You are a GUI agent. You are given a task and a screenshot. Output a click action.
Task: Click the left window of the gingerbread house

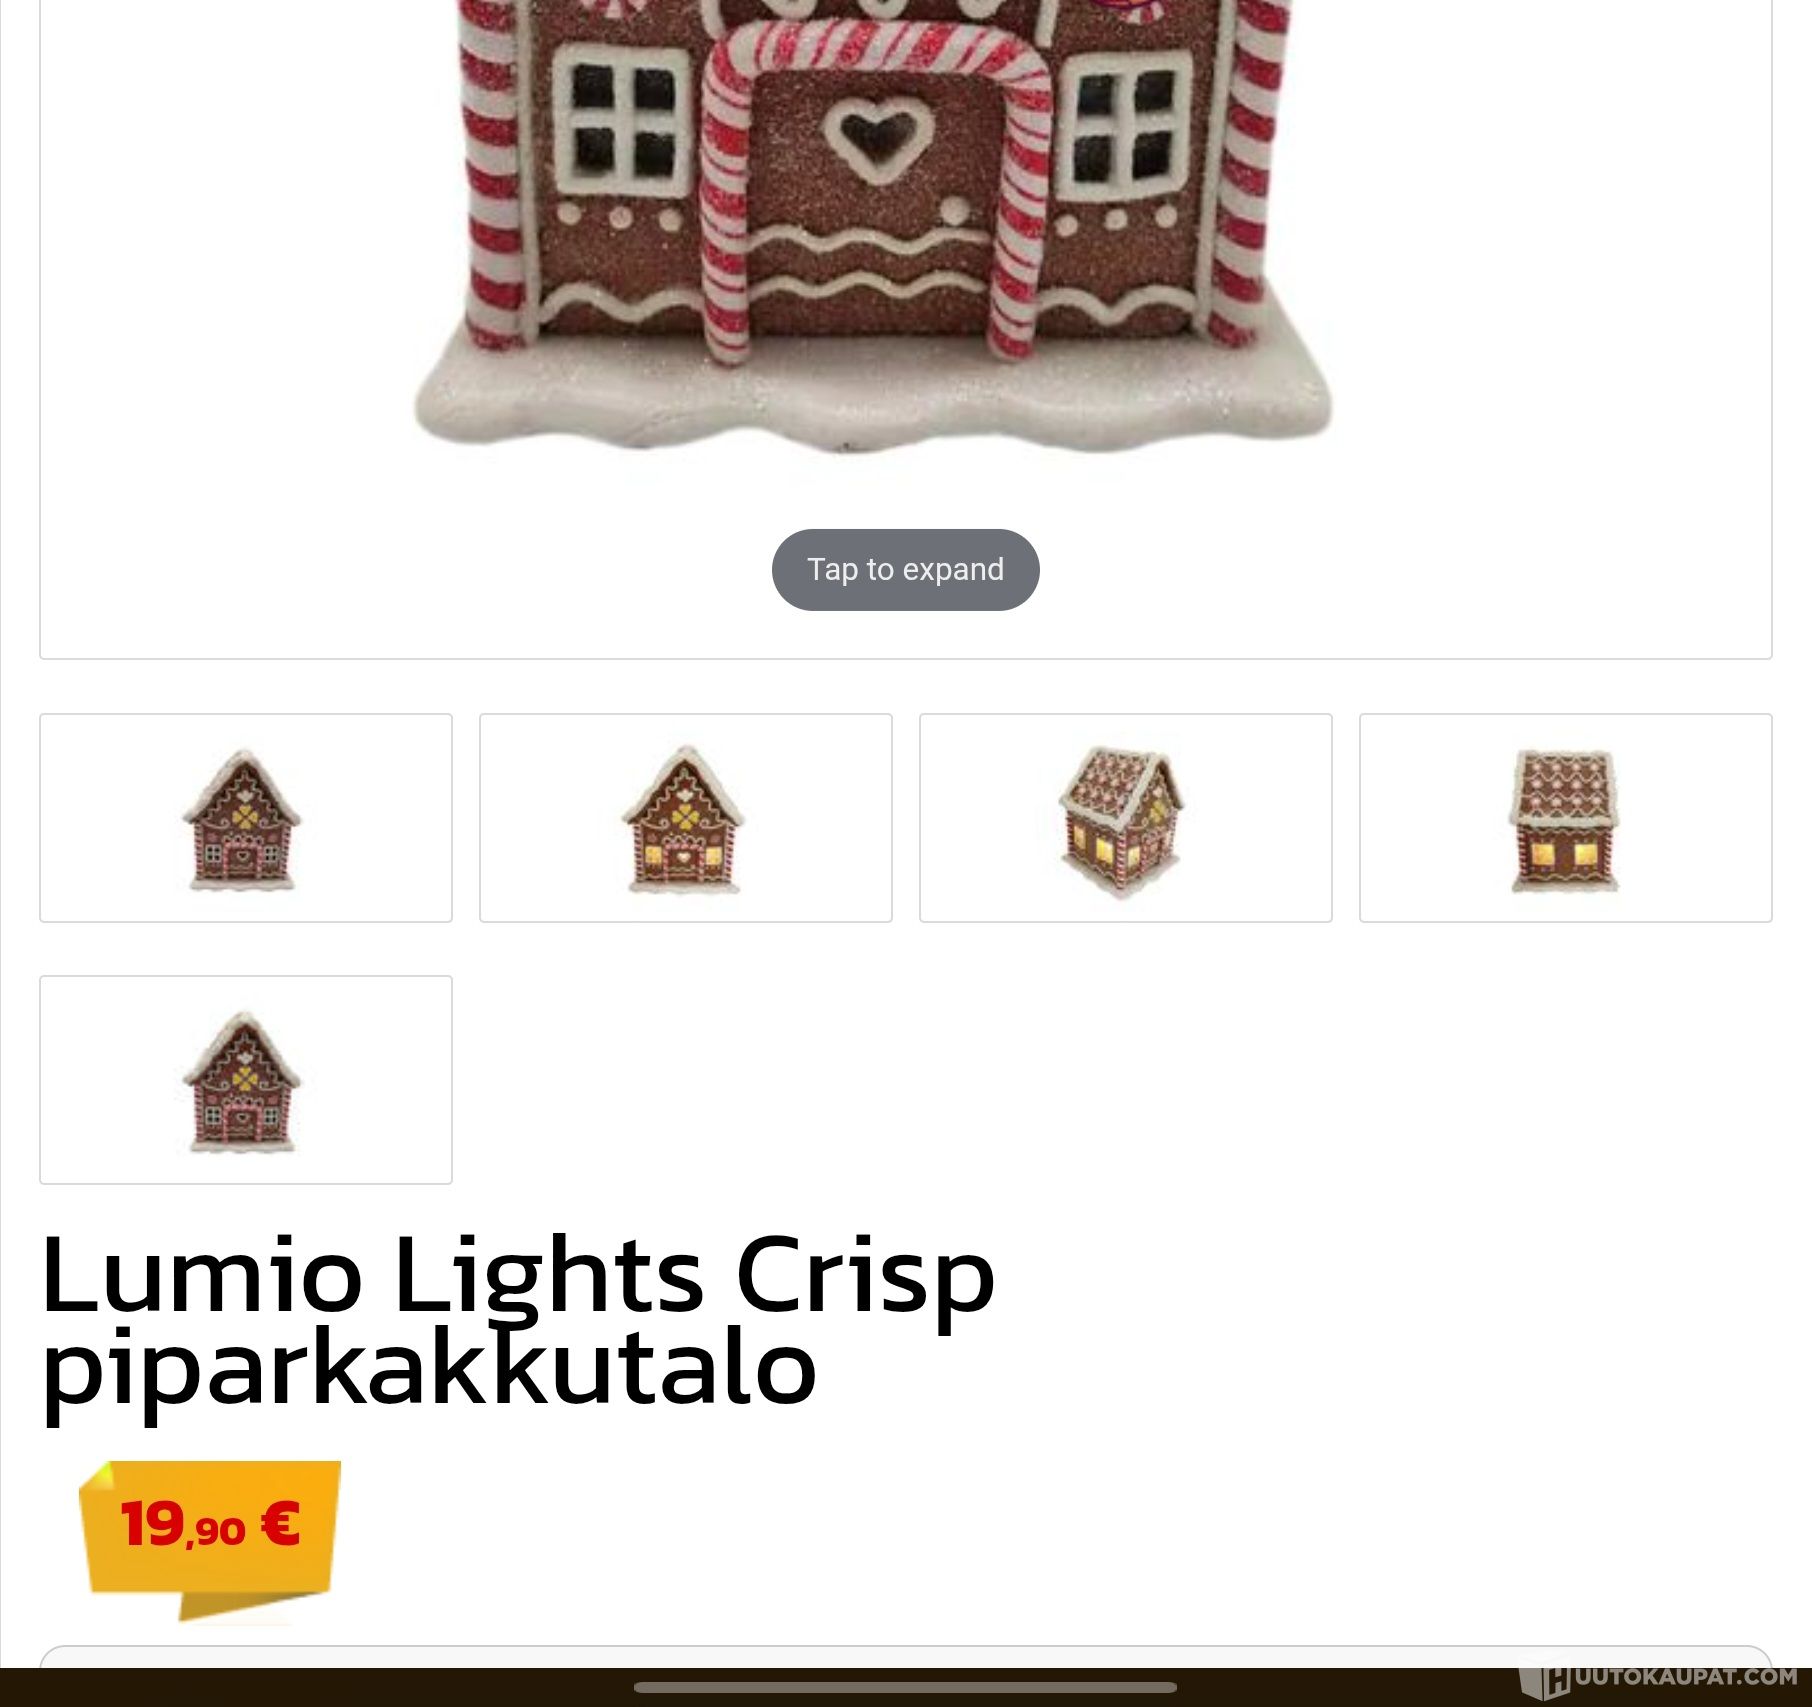tap(622, 120)
